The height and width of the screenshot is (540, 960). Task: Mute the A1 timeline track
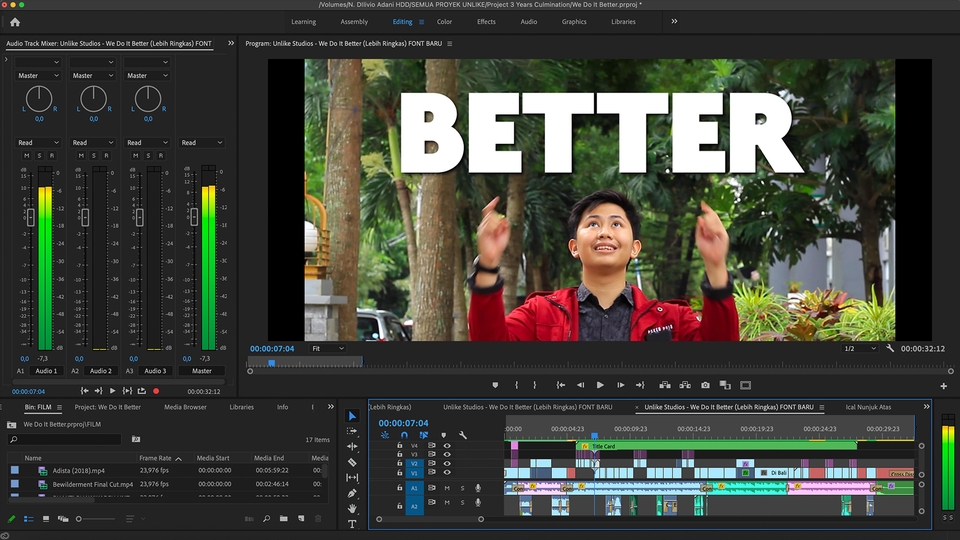coord(447,488)
